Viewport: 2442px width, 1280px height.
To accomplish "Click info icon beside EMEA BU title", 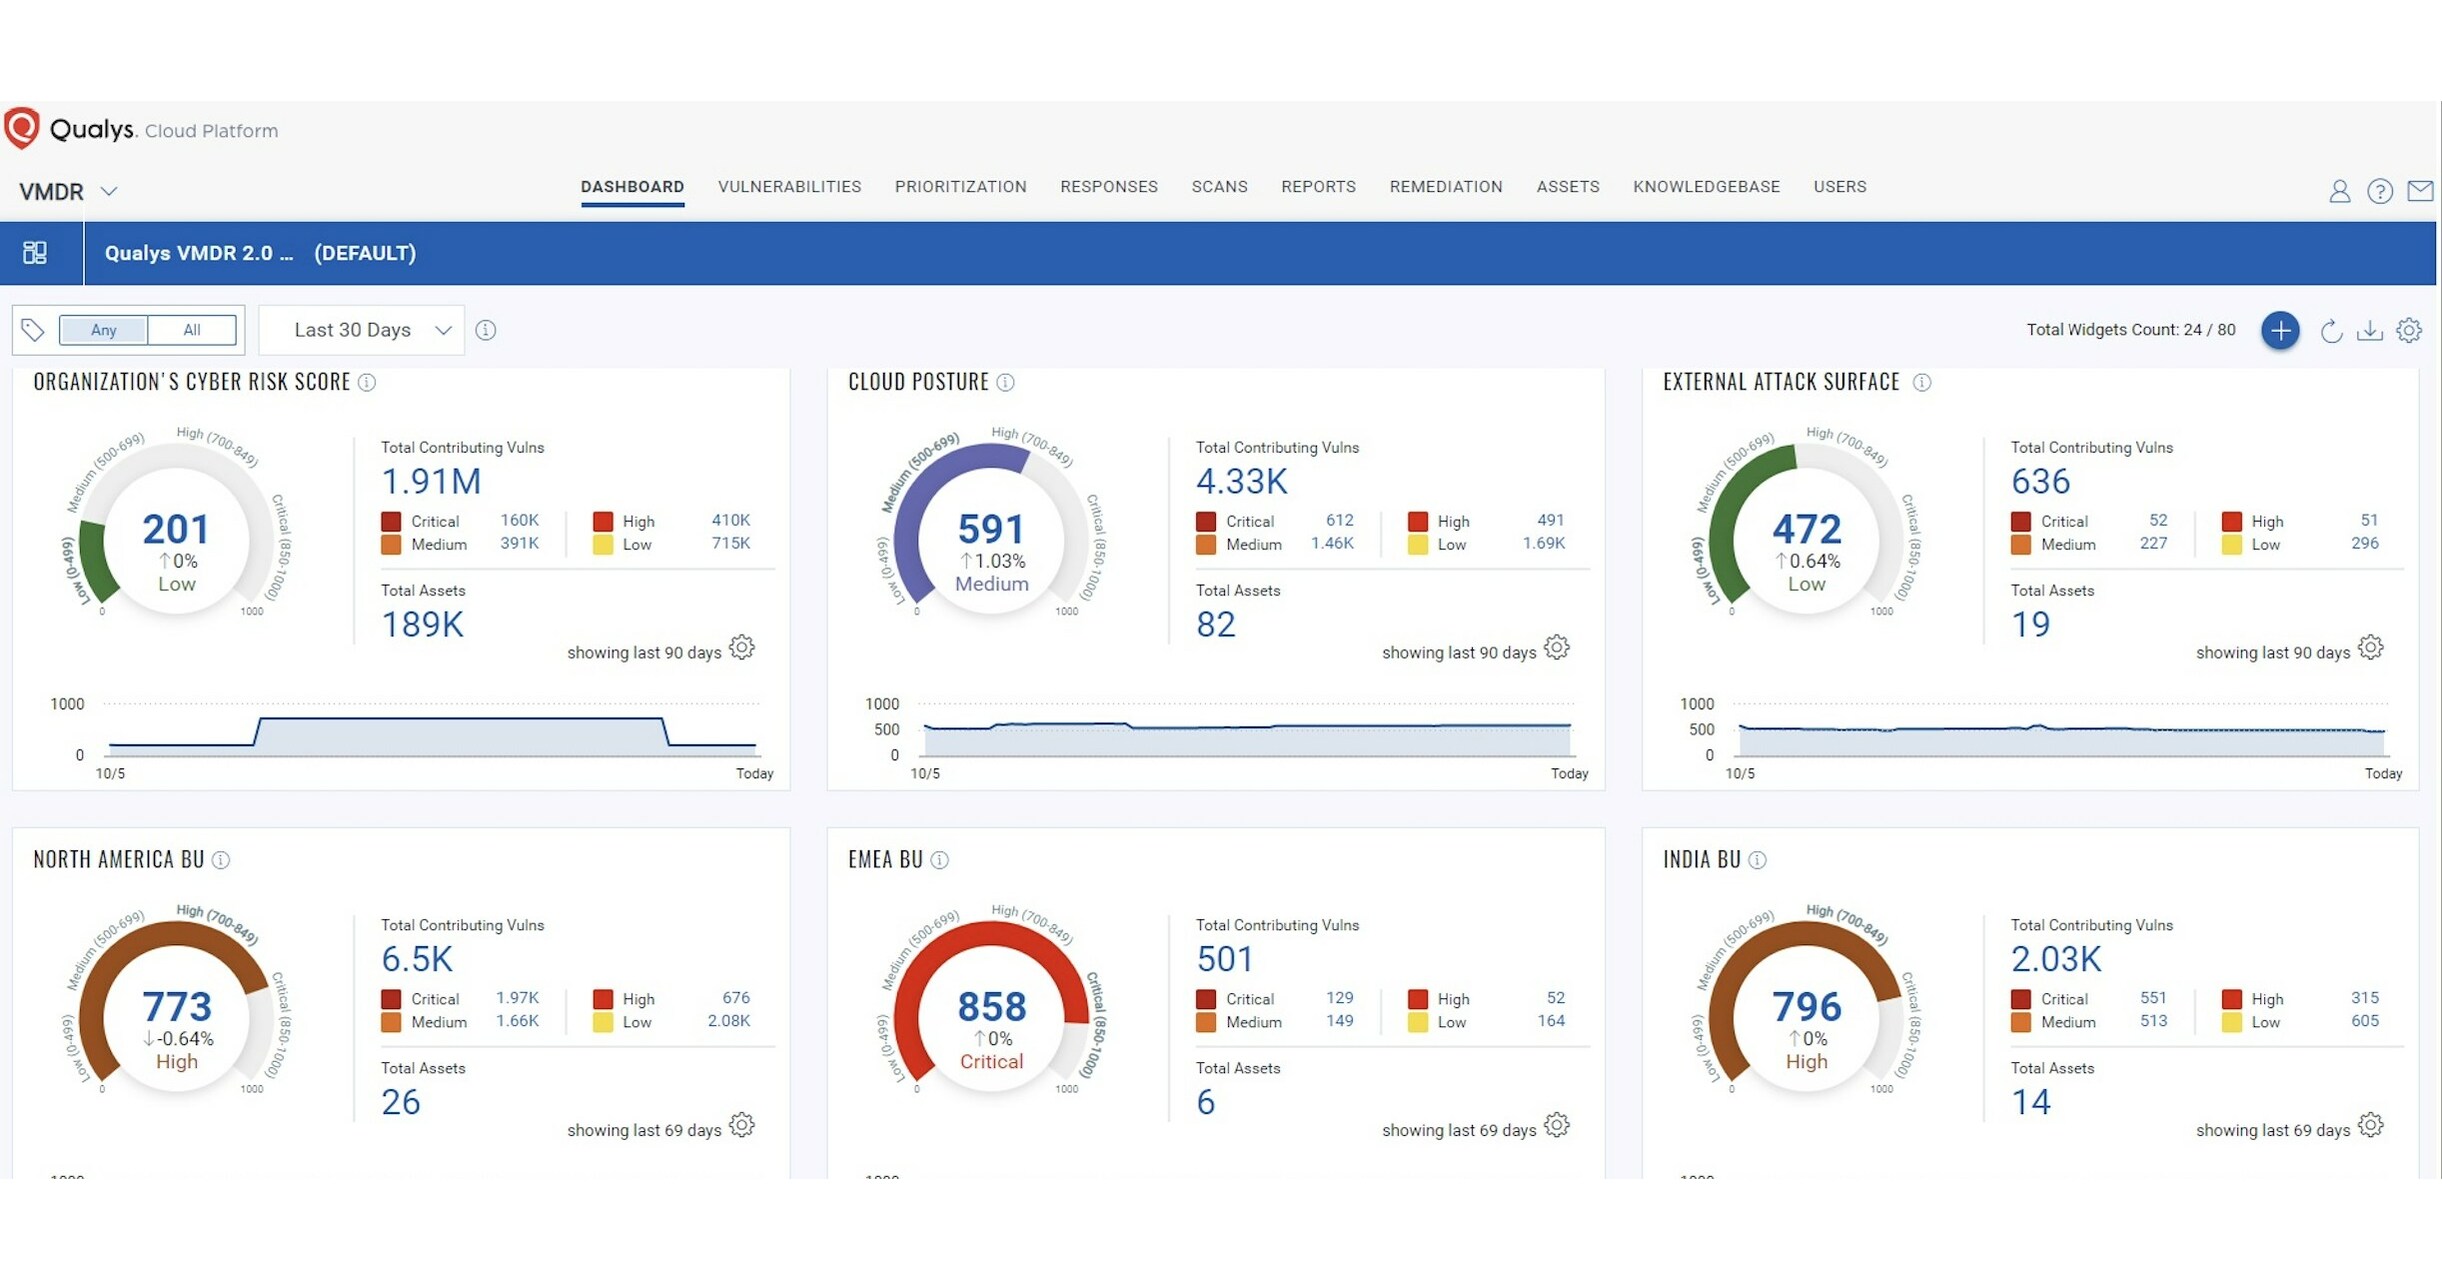I will pos(939,860).
